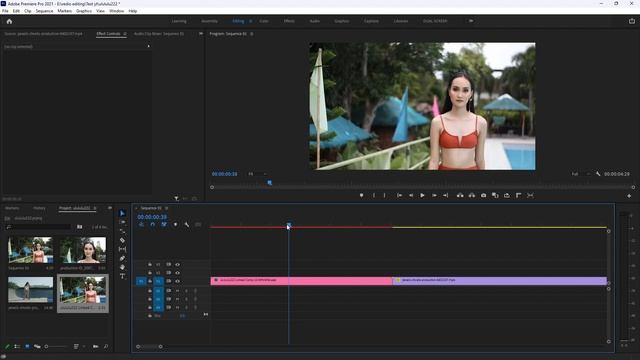
Task: Toggle V3 track output eye
Action: (x=178, y=264)
